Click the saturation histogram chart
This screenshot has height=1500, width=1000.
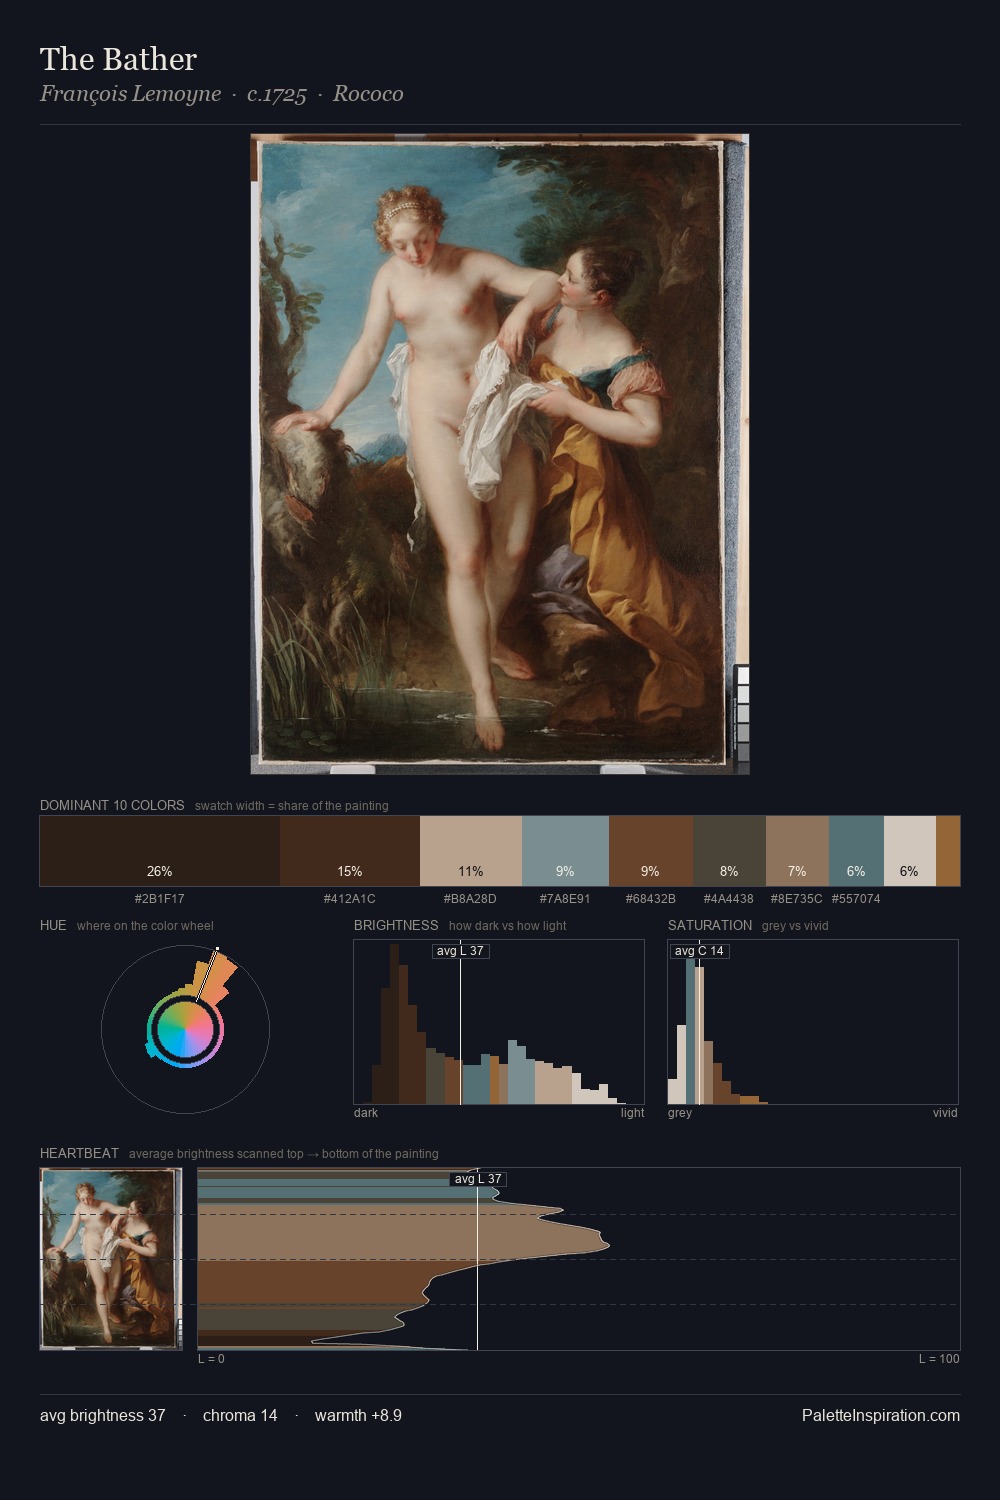[813, 1022]
